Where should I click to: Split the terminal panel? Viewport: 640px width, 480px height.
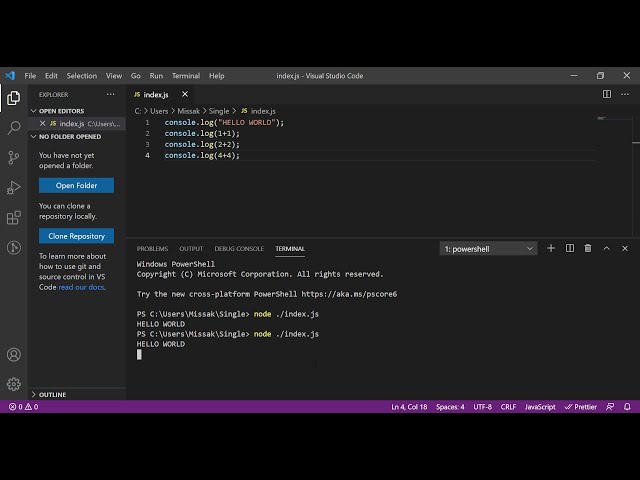coord(570,248)
